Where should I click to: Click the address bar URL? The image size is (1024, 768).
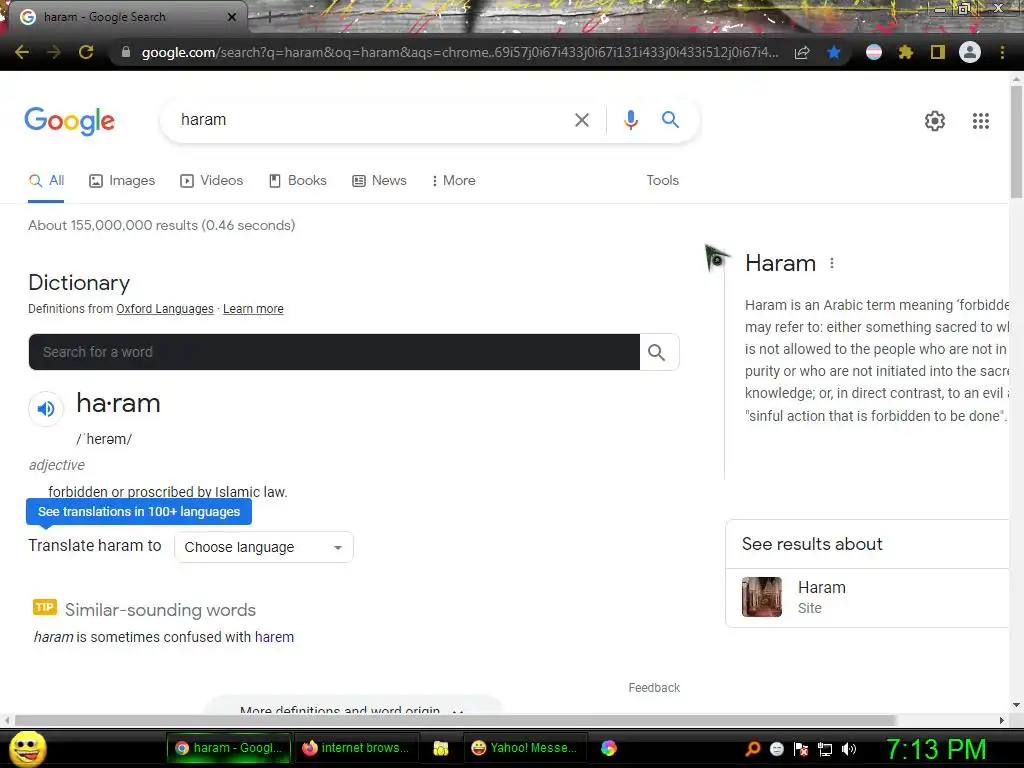pyautogui.click(x=460, y=52)
